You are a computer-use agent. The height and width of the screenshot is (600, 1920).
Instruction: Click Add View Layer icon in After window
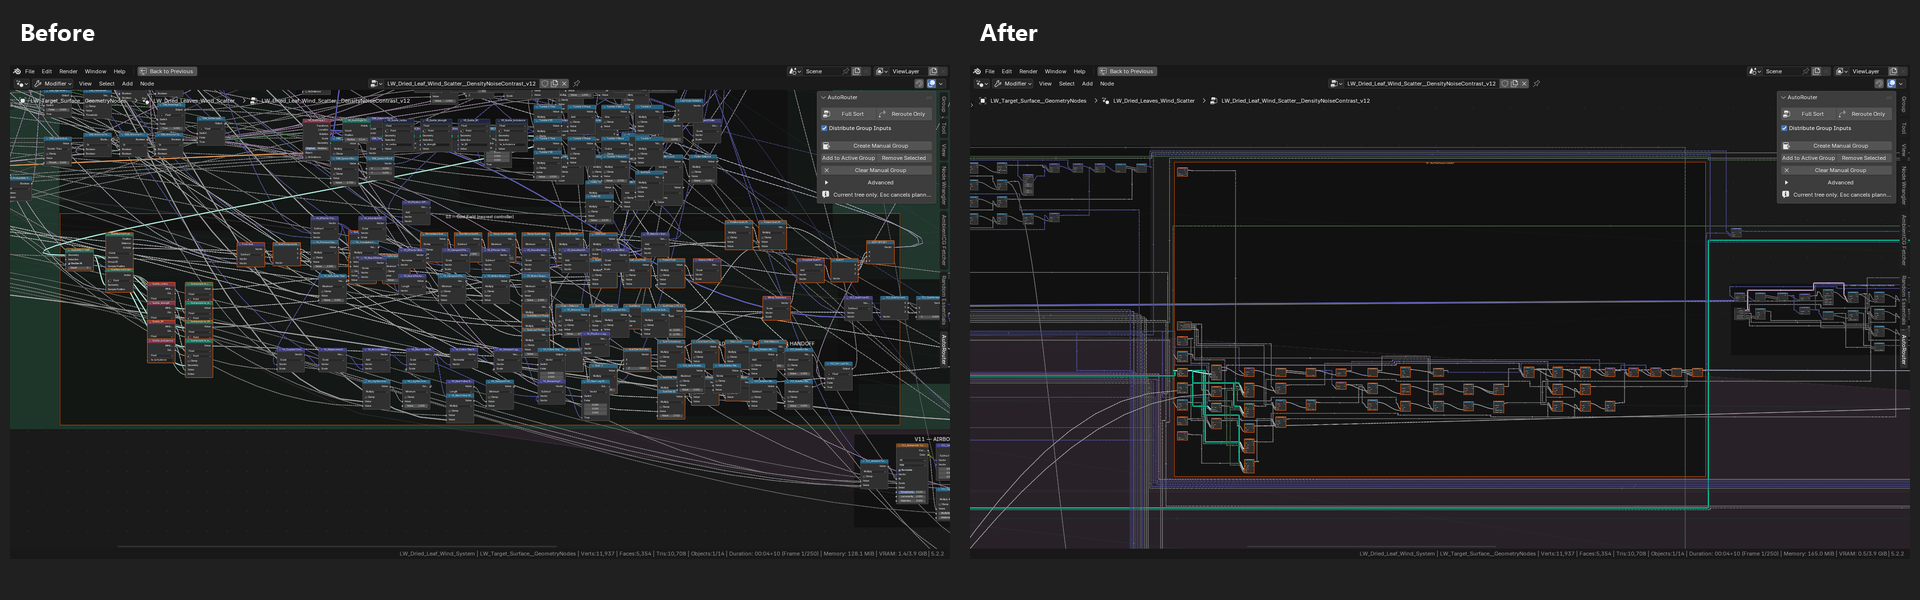click(1893, 71)
